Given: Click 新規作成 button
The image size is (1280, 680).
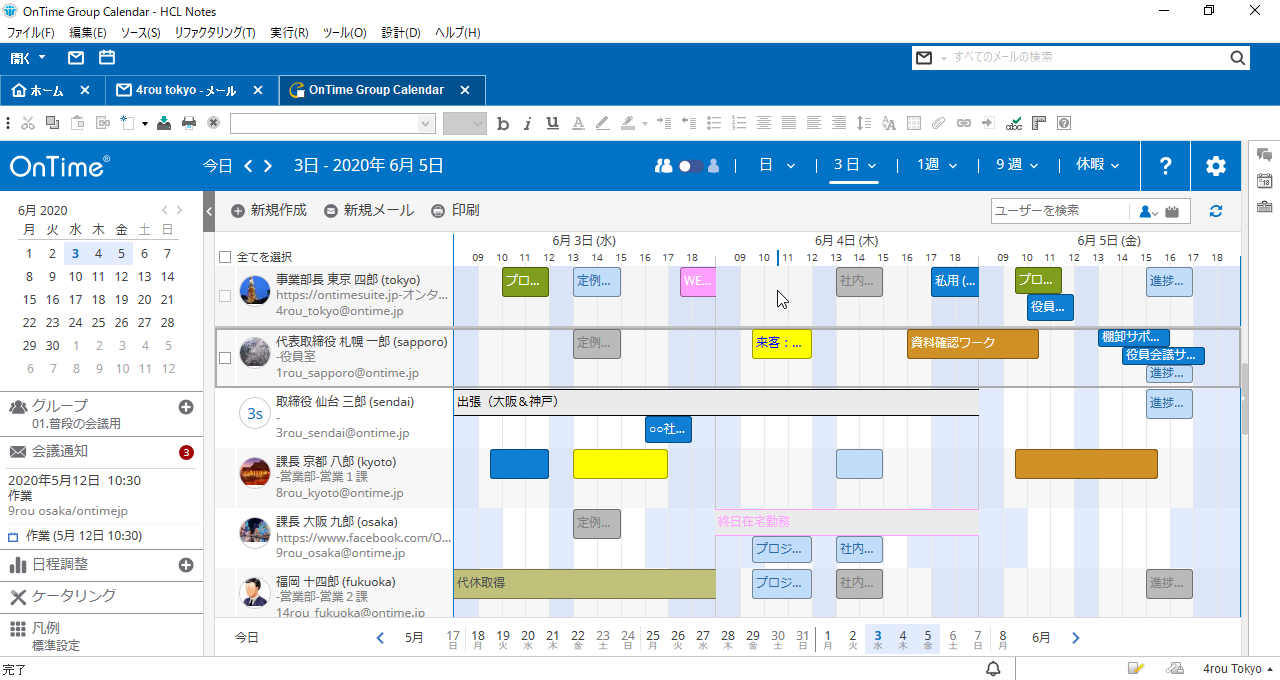Looking at the screenshot, I should [x=268, y=211].
